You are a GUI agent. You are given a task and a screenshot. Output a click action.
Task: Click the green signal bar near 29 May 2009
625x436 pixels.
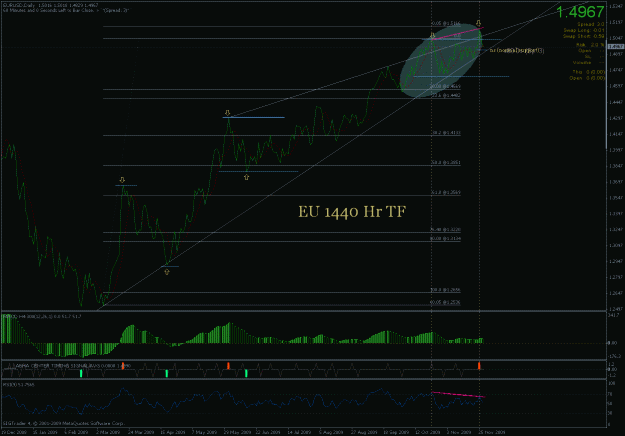point(246,373)
